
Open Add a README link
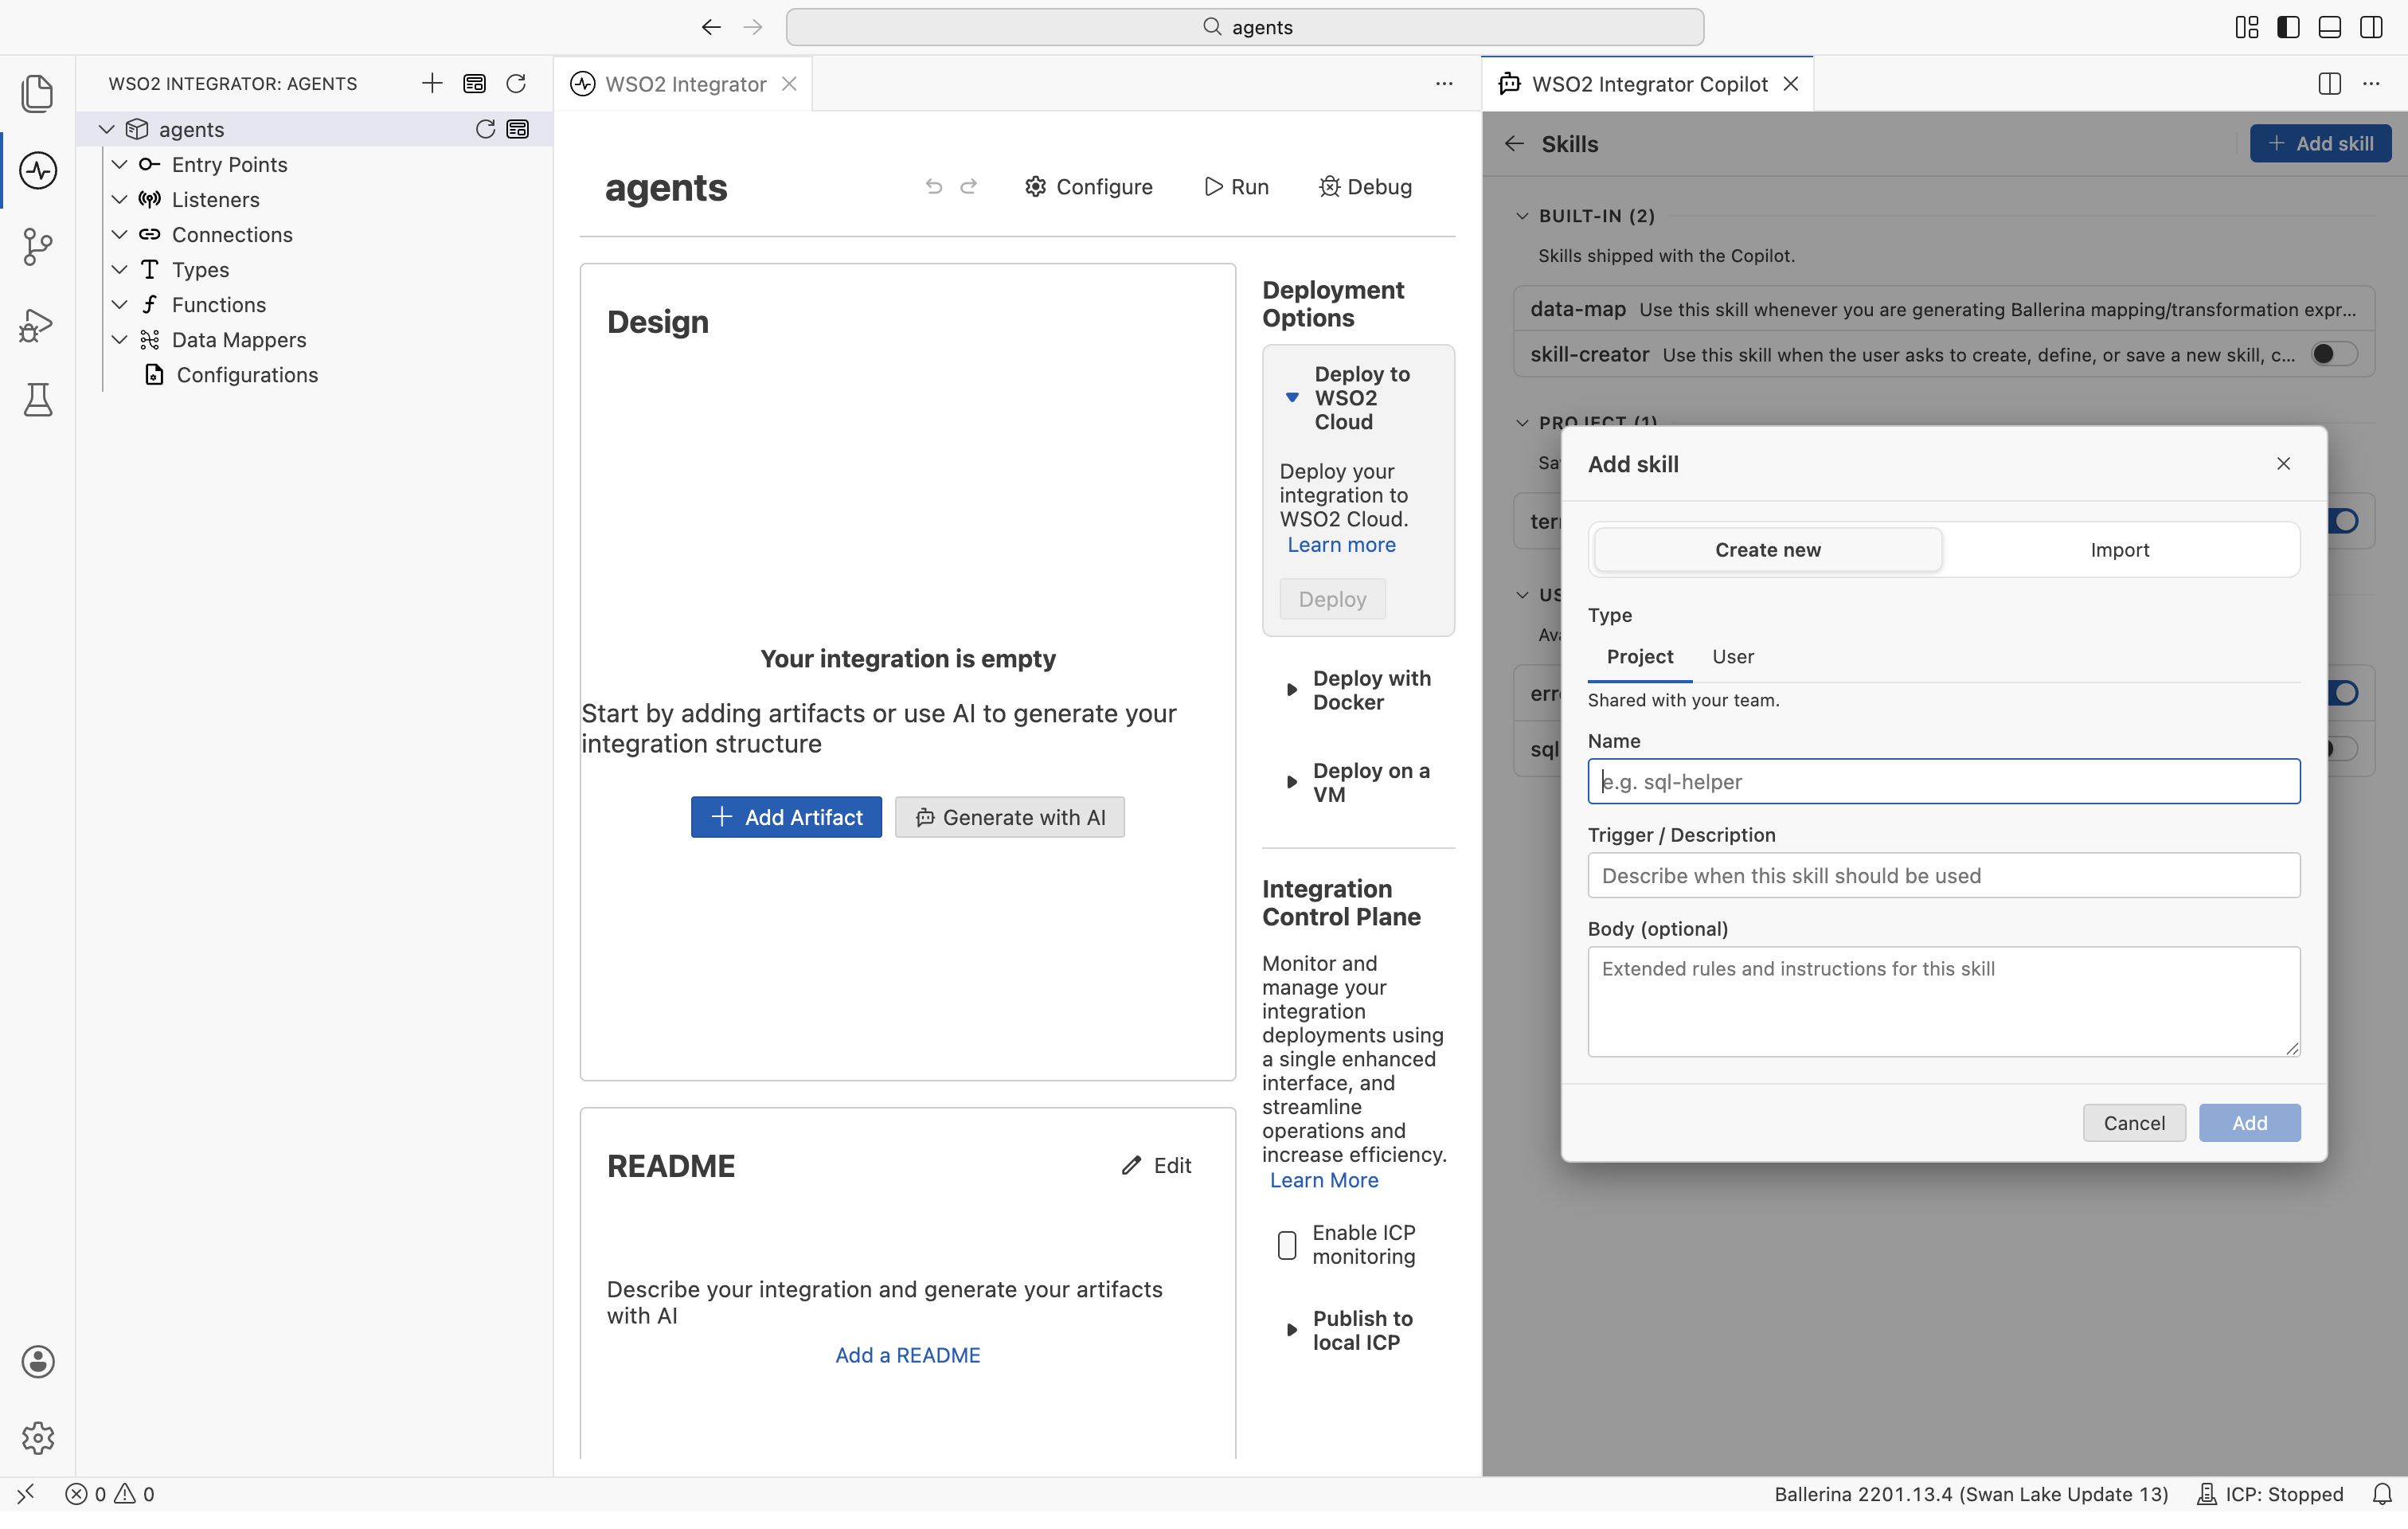point(907,1355)
